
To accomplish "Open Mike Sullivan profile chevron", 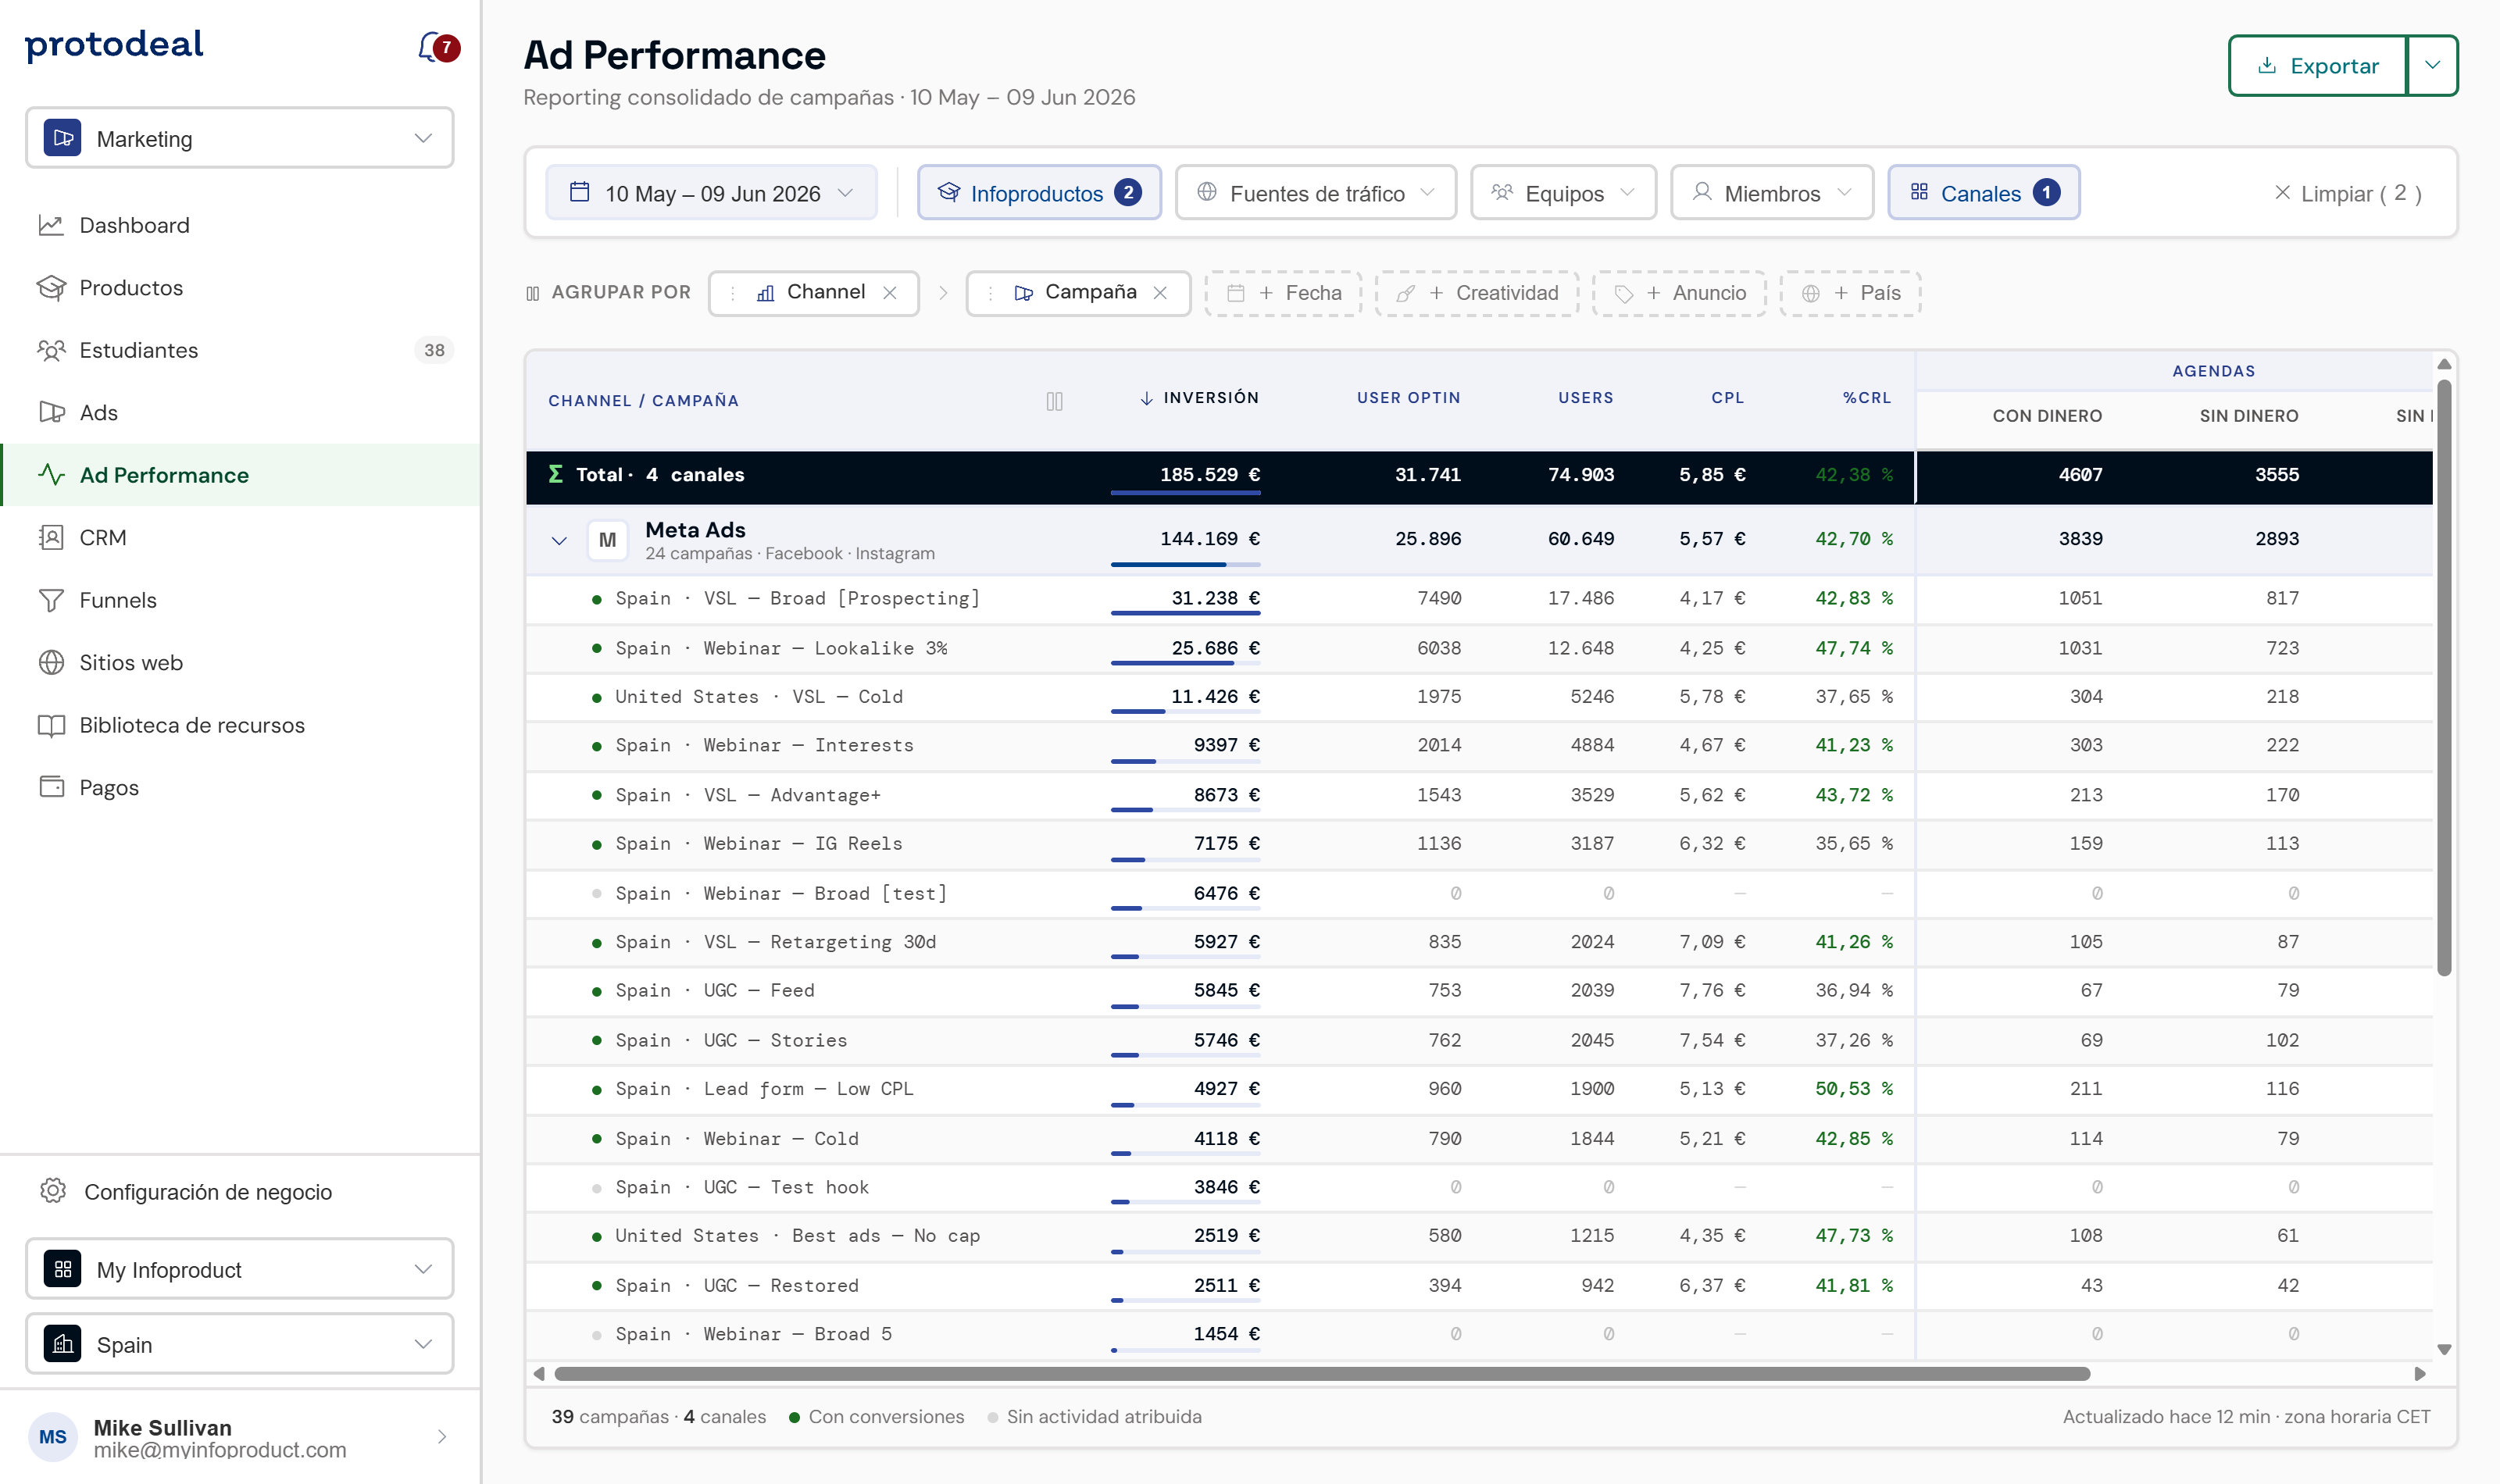I will point(442,1437).
